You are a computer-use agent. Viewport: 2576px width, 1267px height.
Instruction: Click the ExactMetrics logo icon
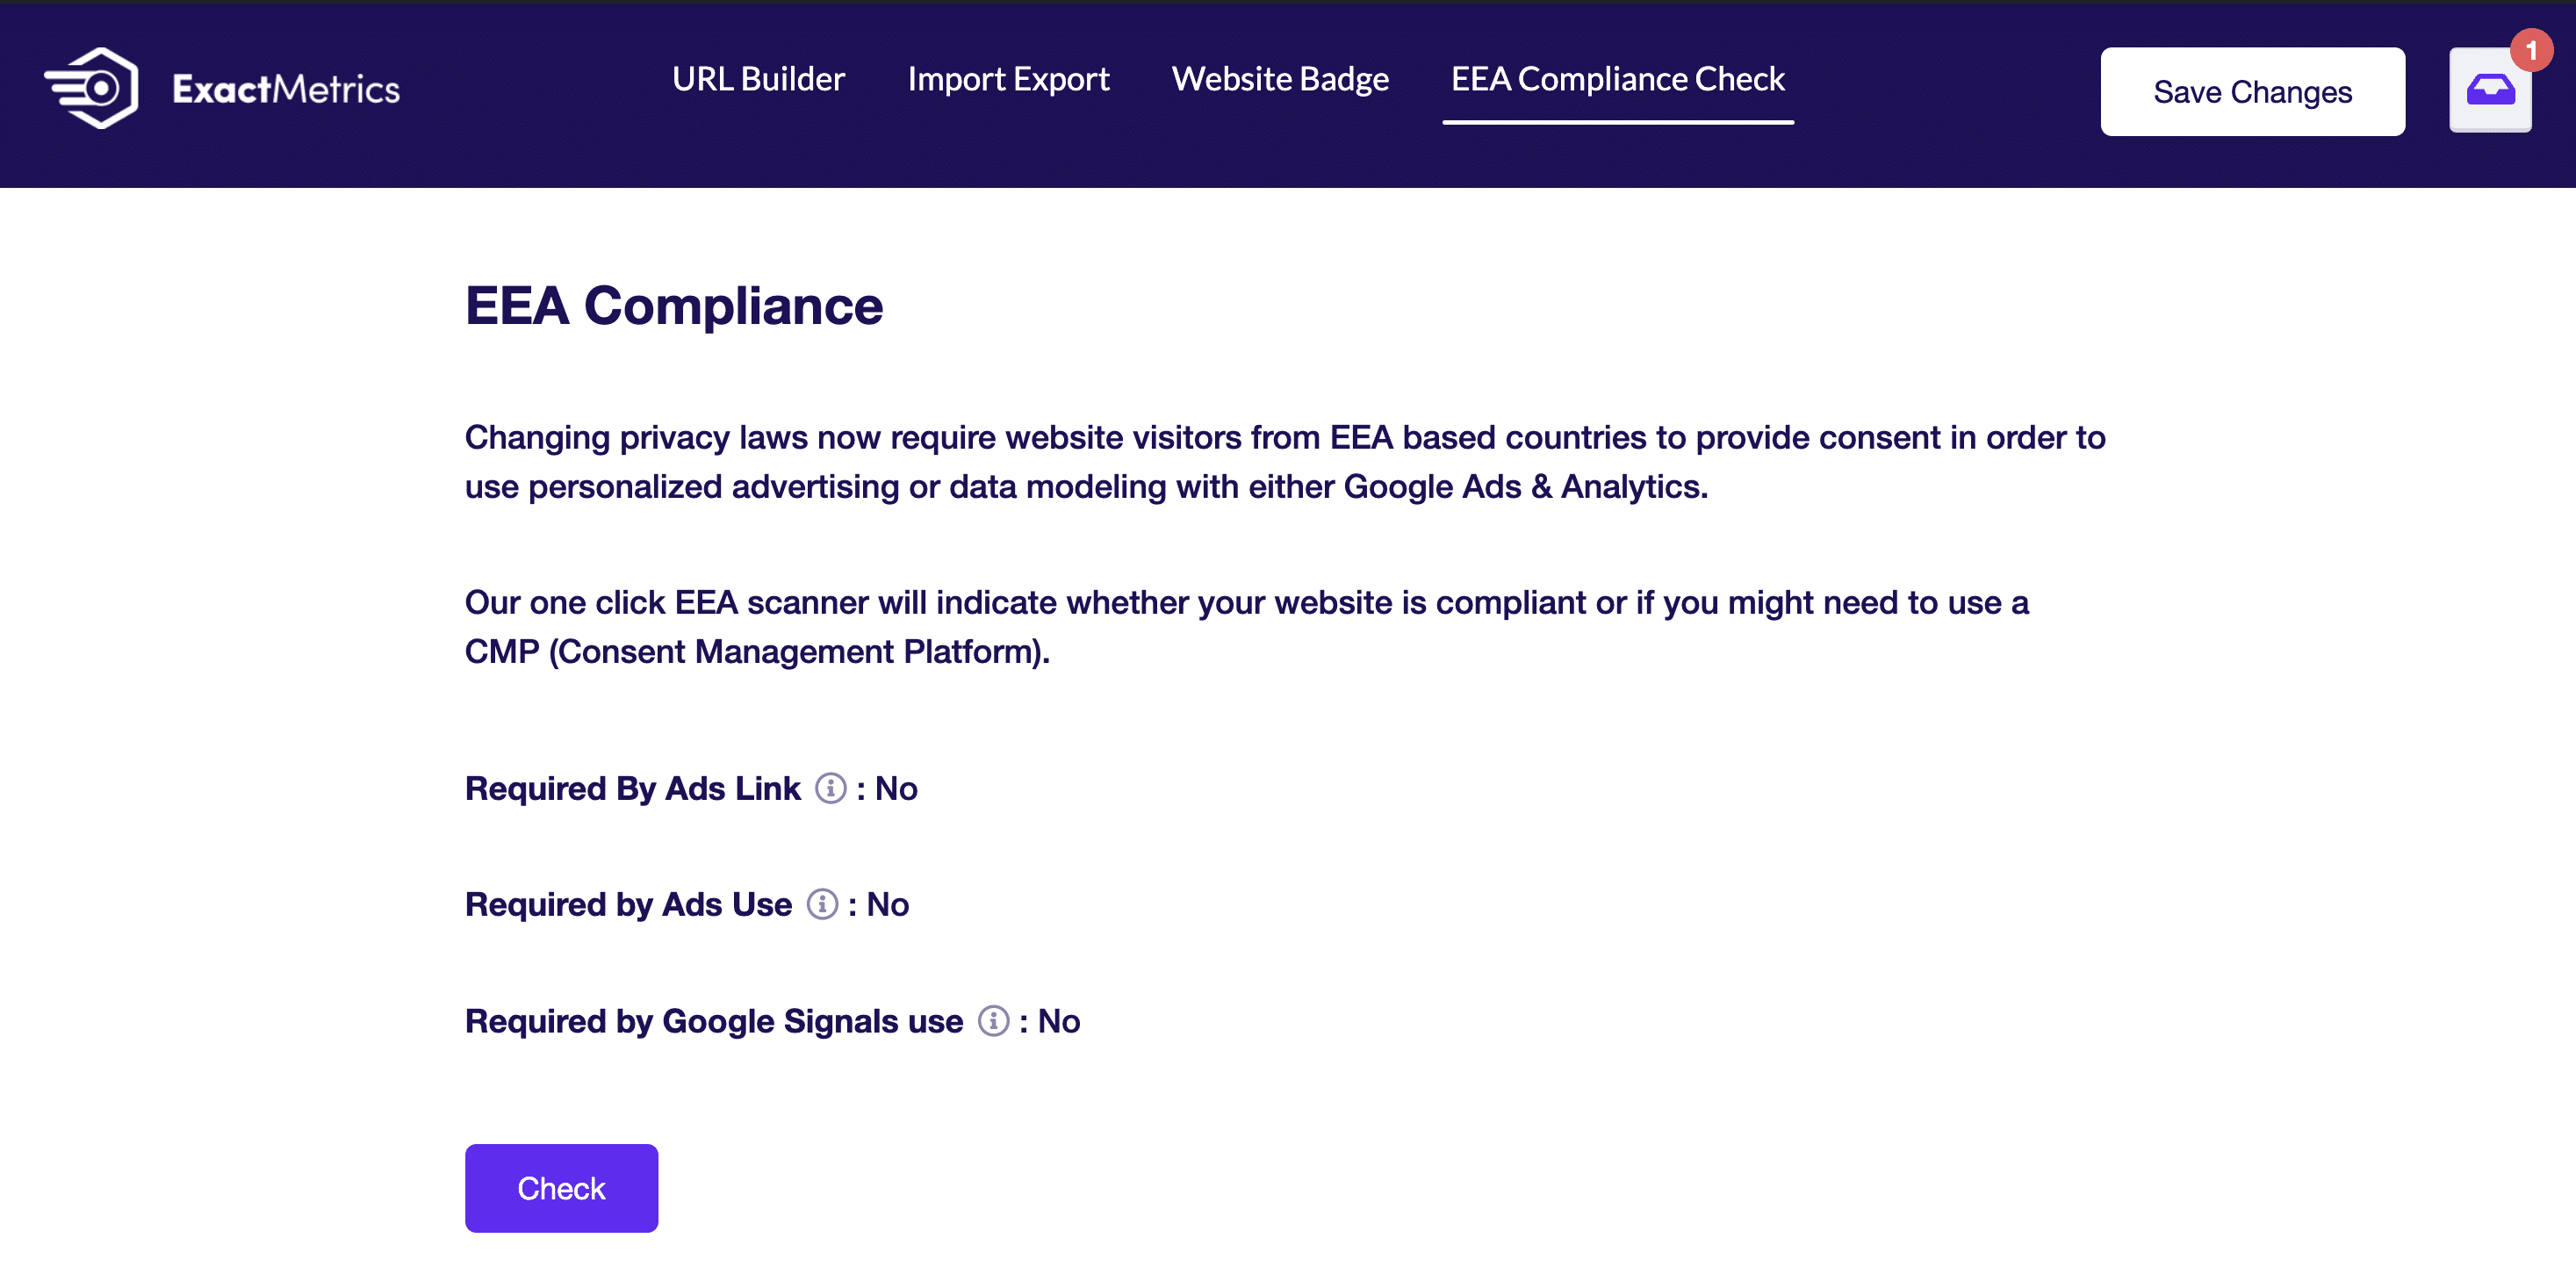pos(91,88)
